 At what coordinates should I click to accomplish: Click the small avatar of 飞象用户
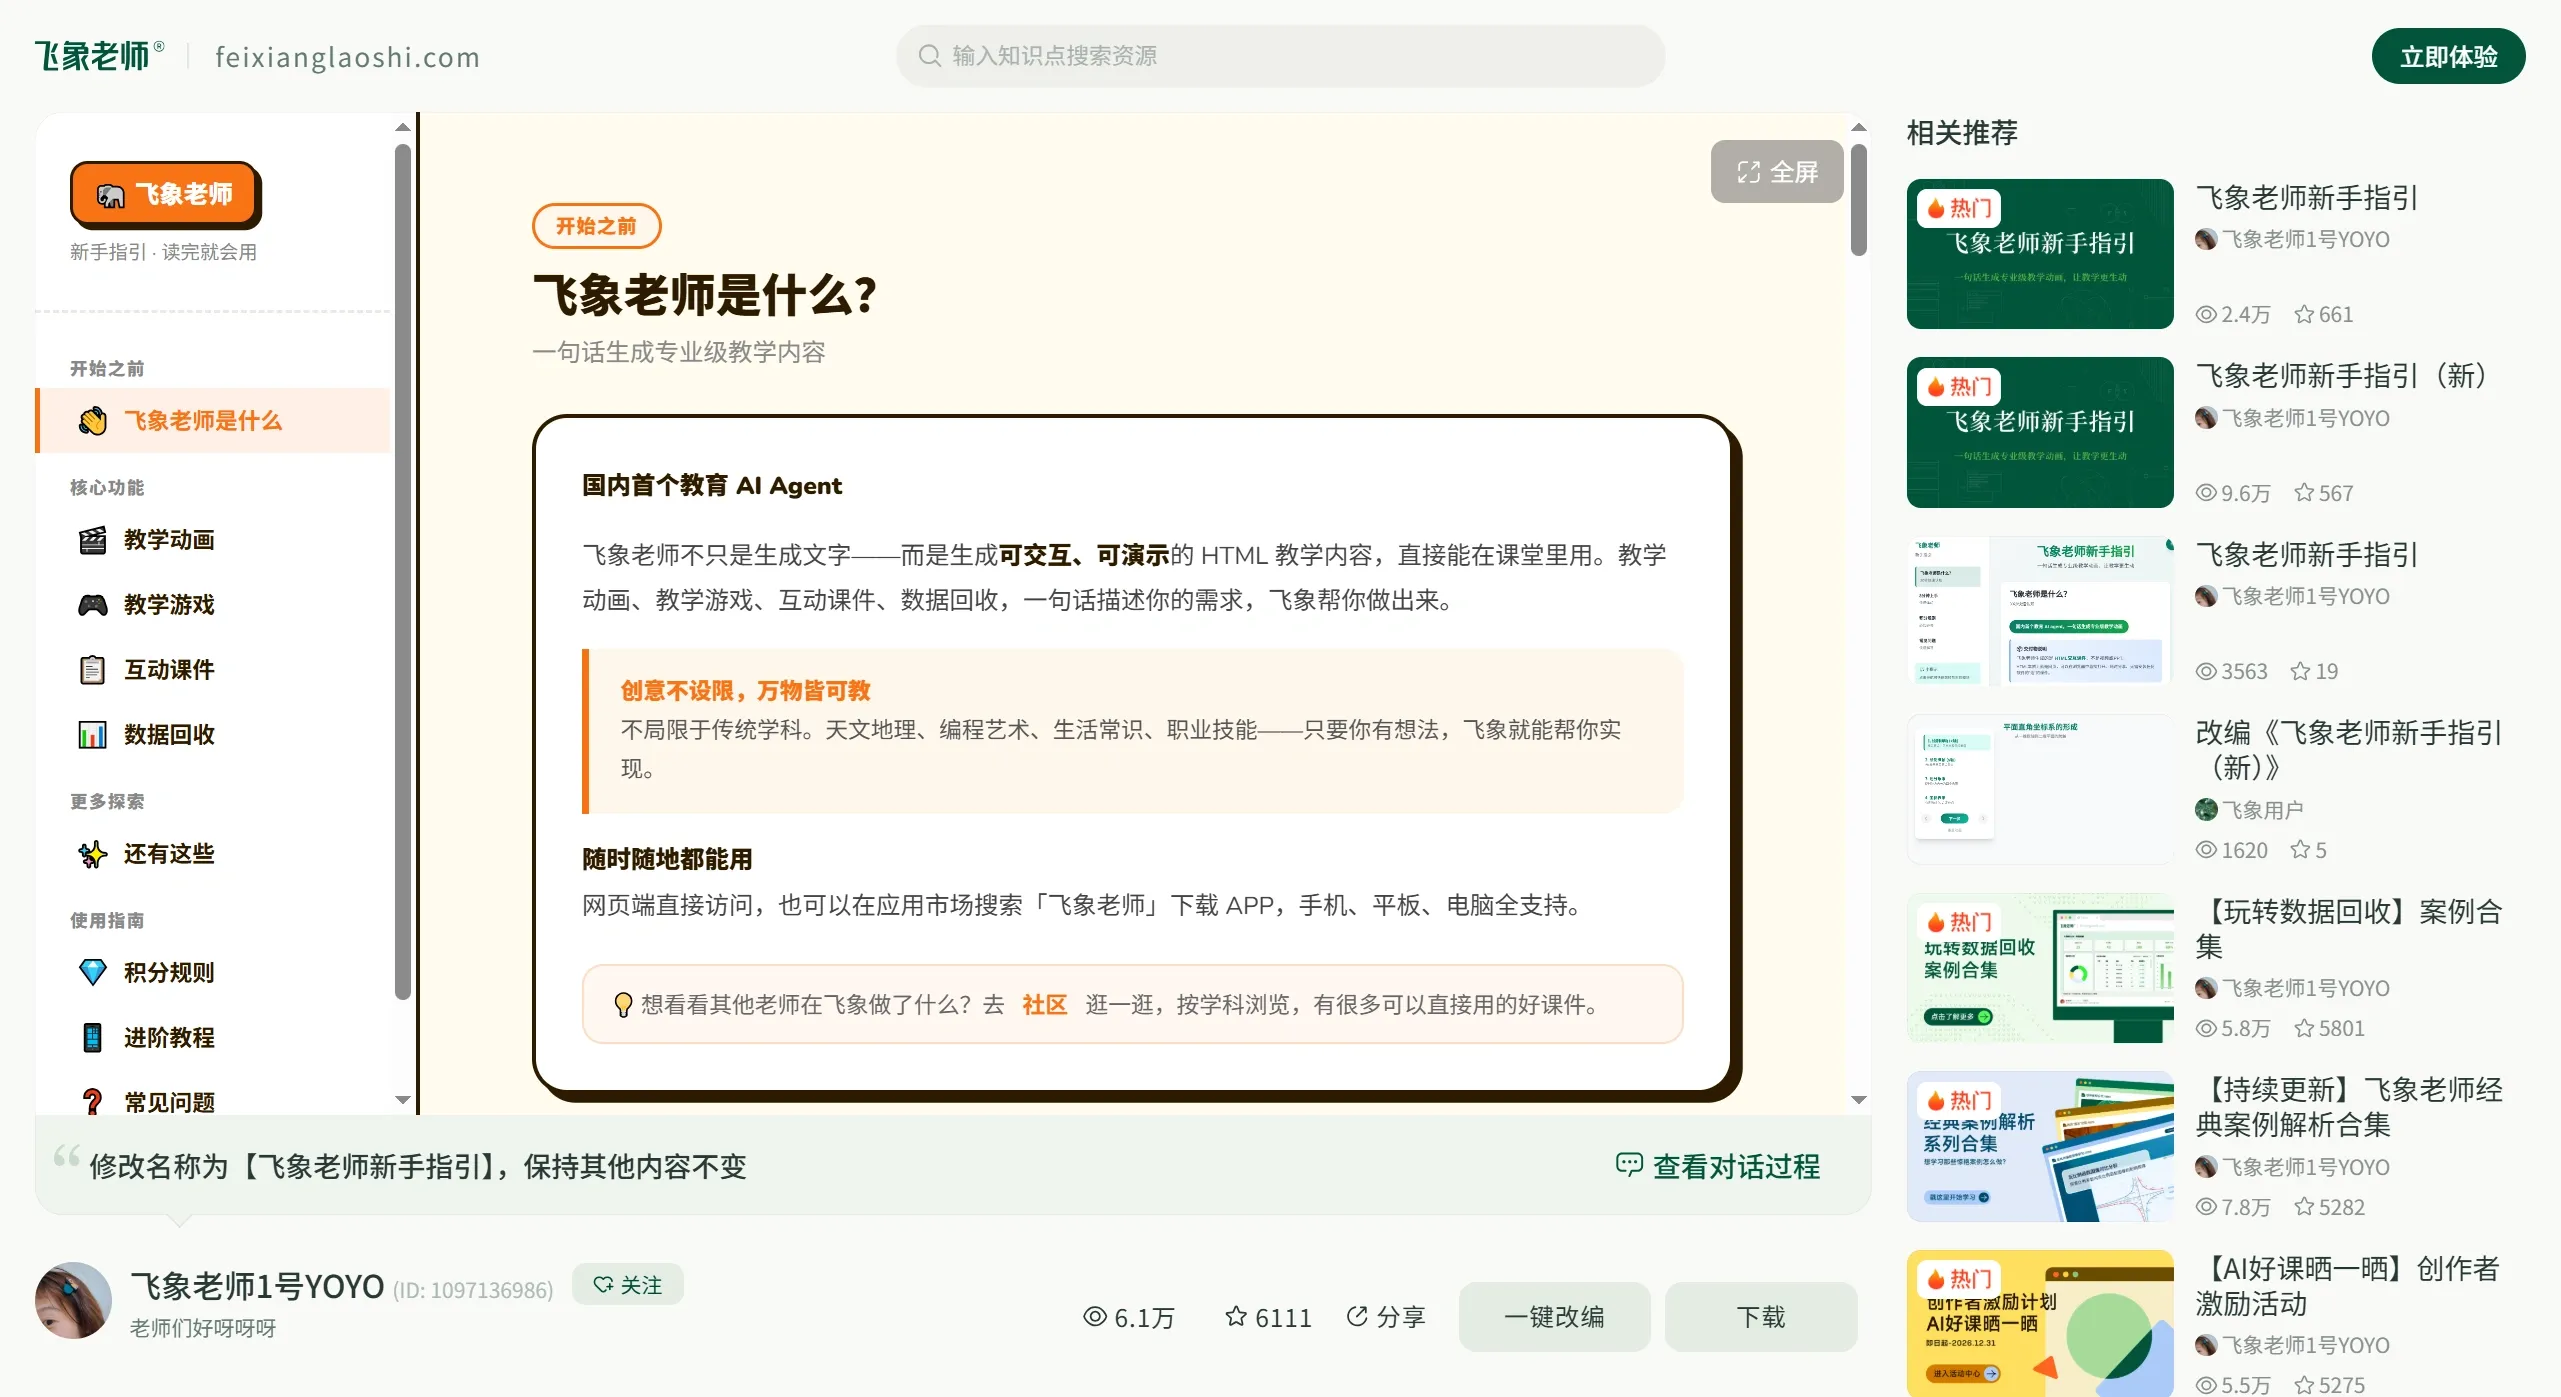2206,810
